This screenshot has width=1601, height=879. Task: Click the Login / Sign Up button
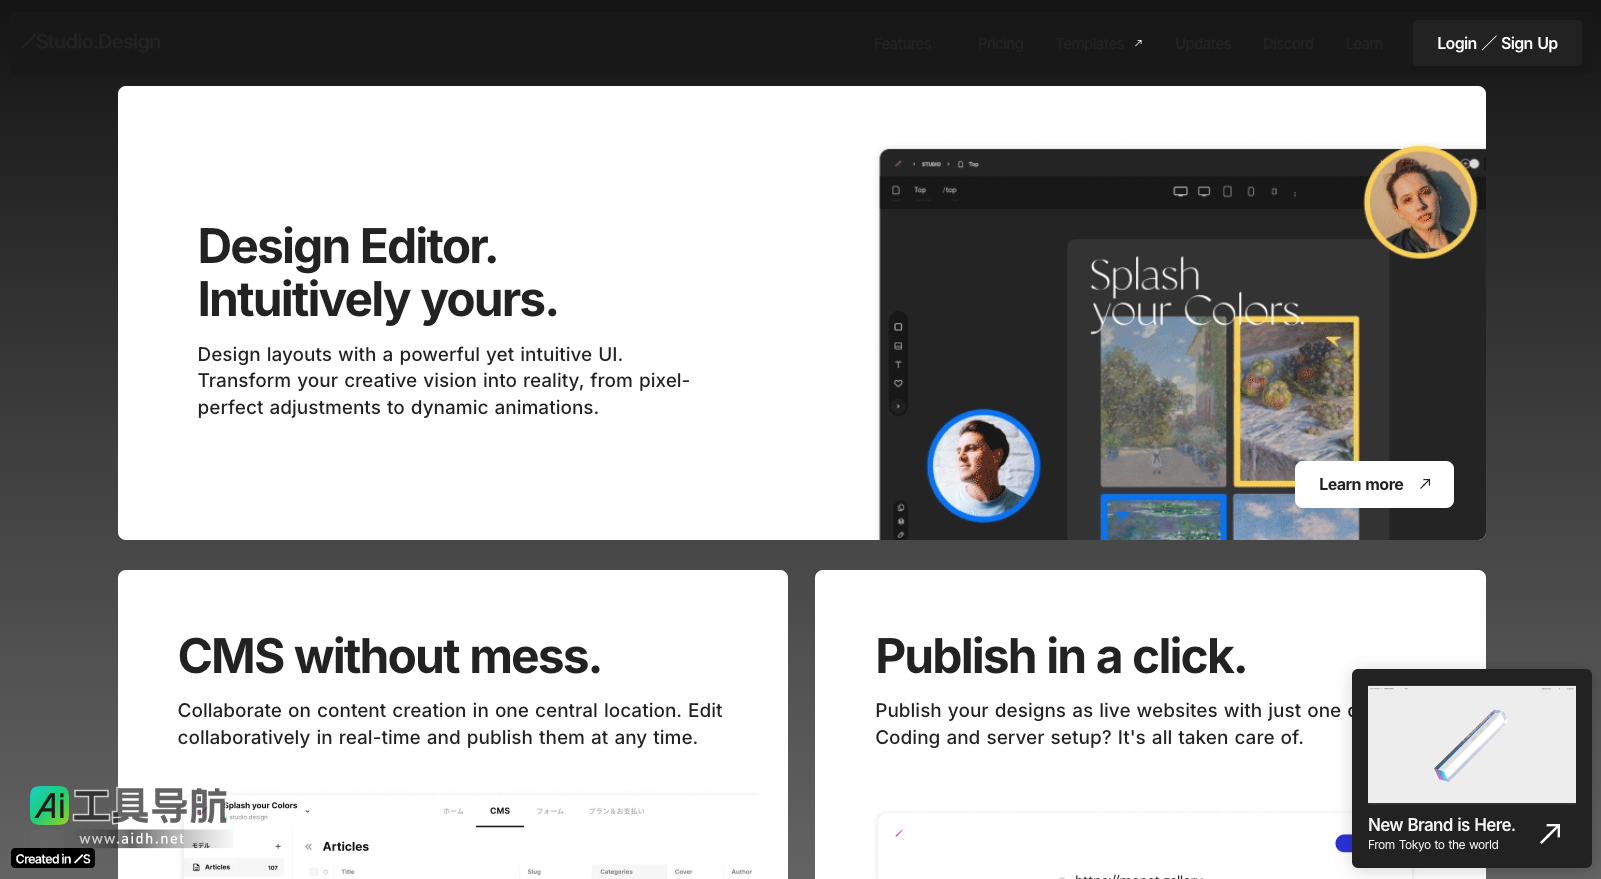pos(1496,44)
